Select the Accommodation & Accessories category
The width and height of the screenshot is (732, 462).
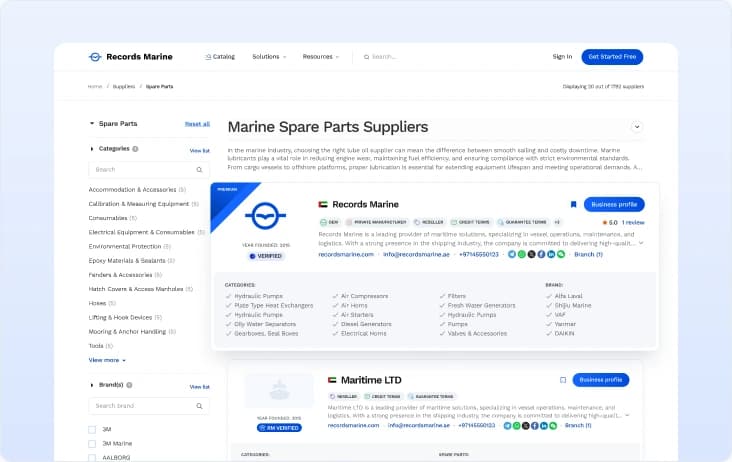pyautogui.click(x=137, y=190)
